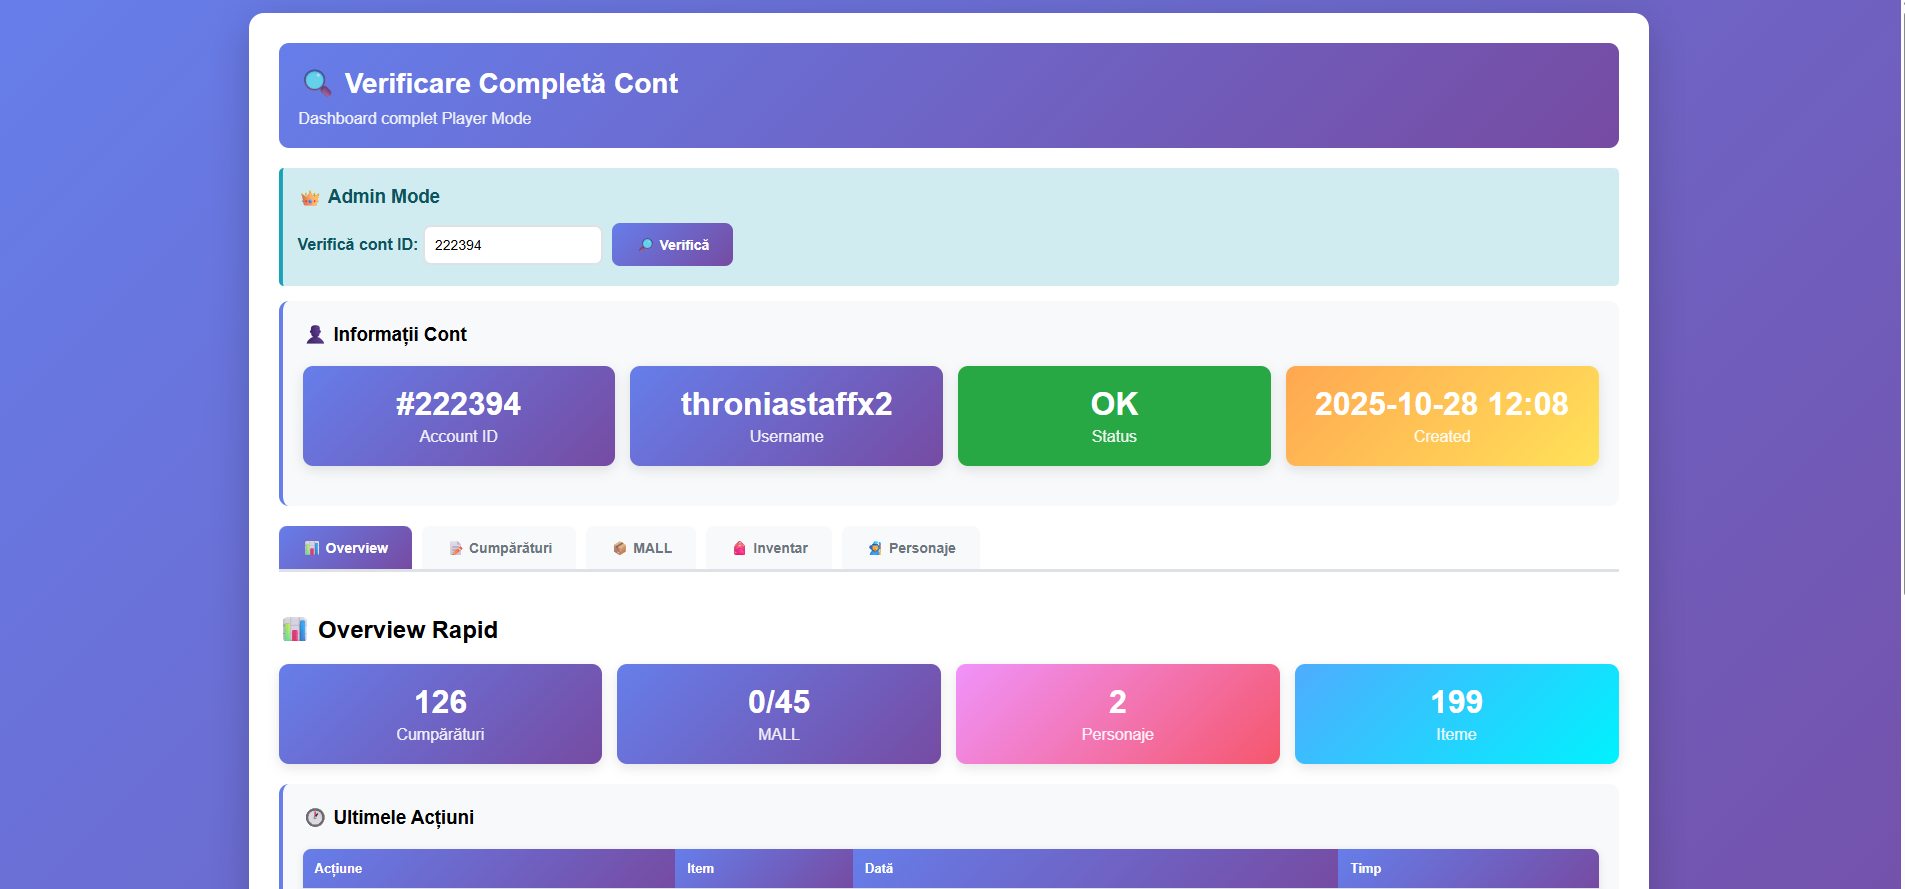1905x889 pixels.
Task: Open the MALL tab
Action: (640, 547)
